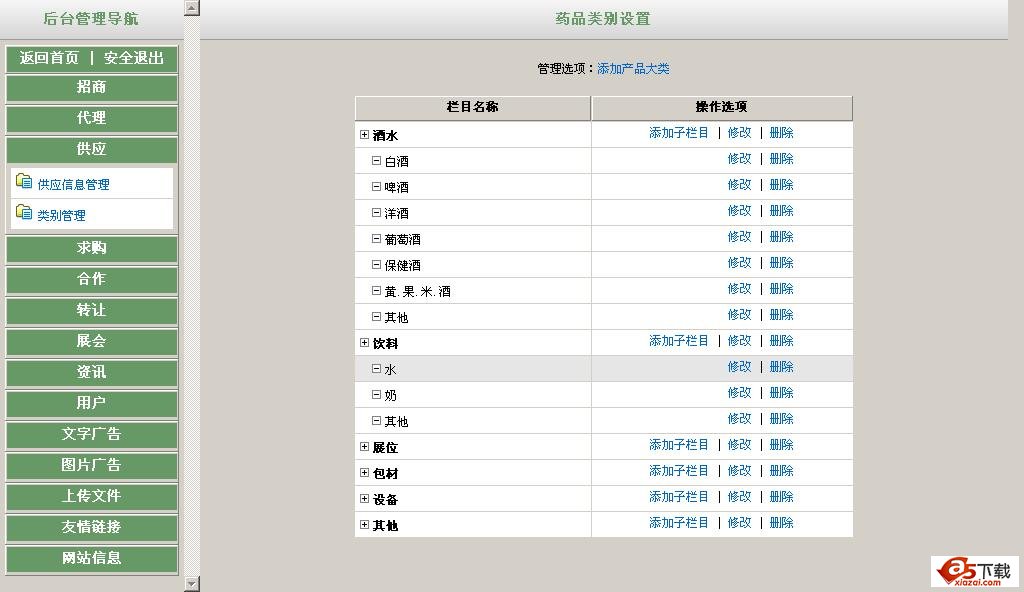Expand the 展位 category
Image resolution: width=1024 pixels, height=592 pixels.
[x=364, y=446]
